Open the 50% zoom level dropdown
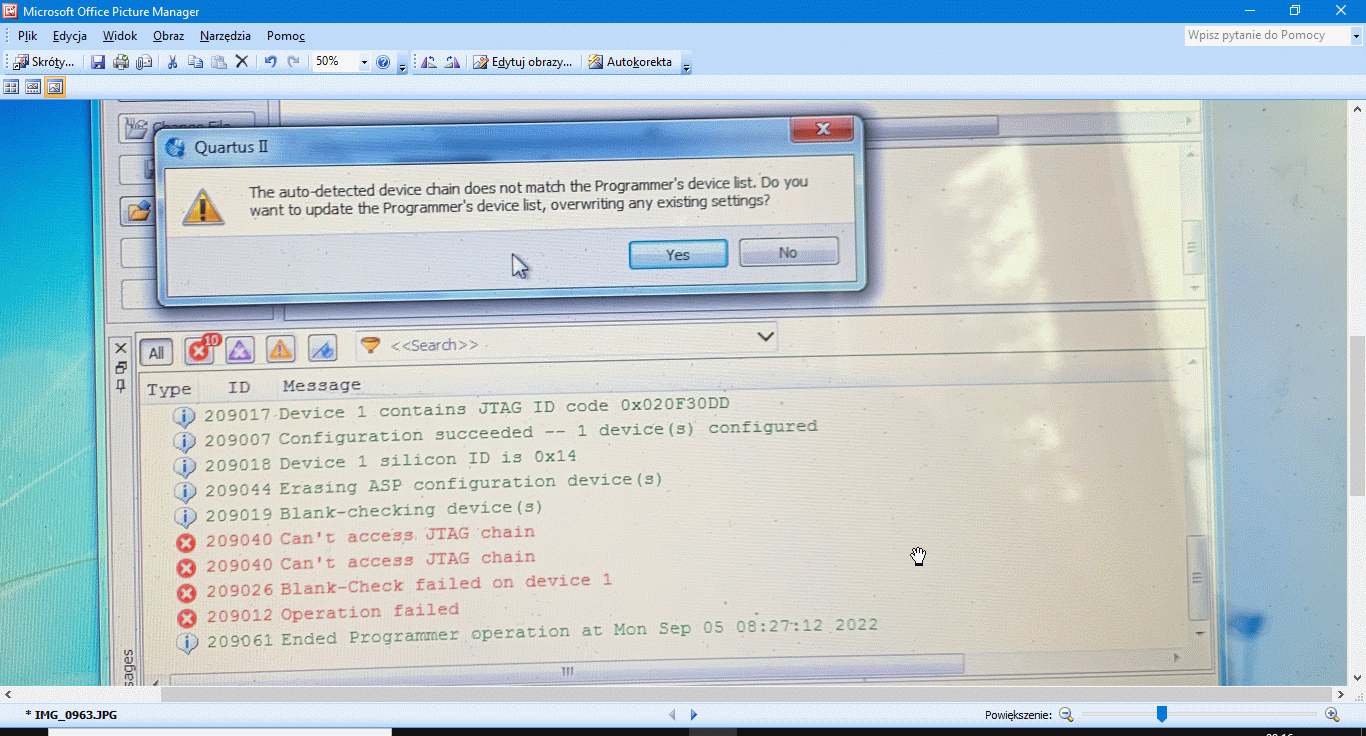 click(364, 62)
